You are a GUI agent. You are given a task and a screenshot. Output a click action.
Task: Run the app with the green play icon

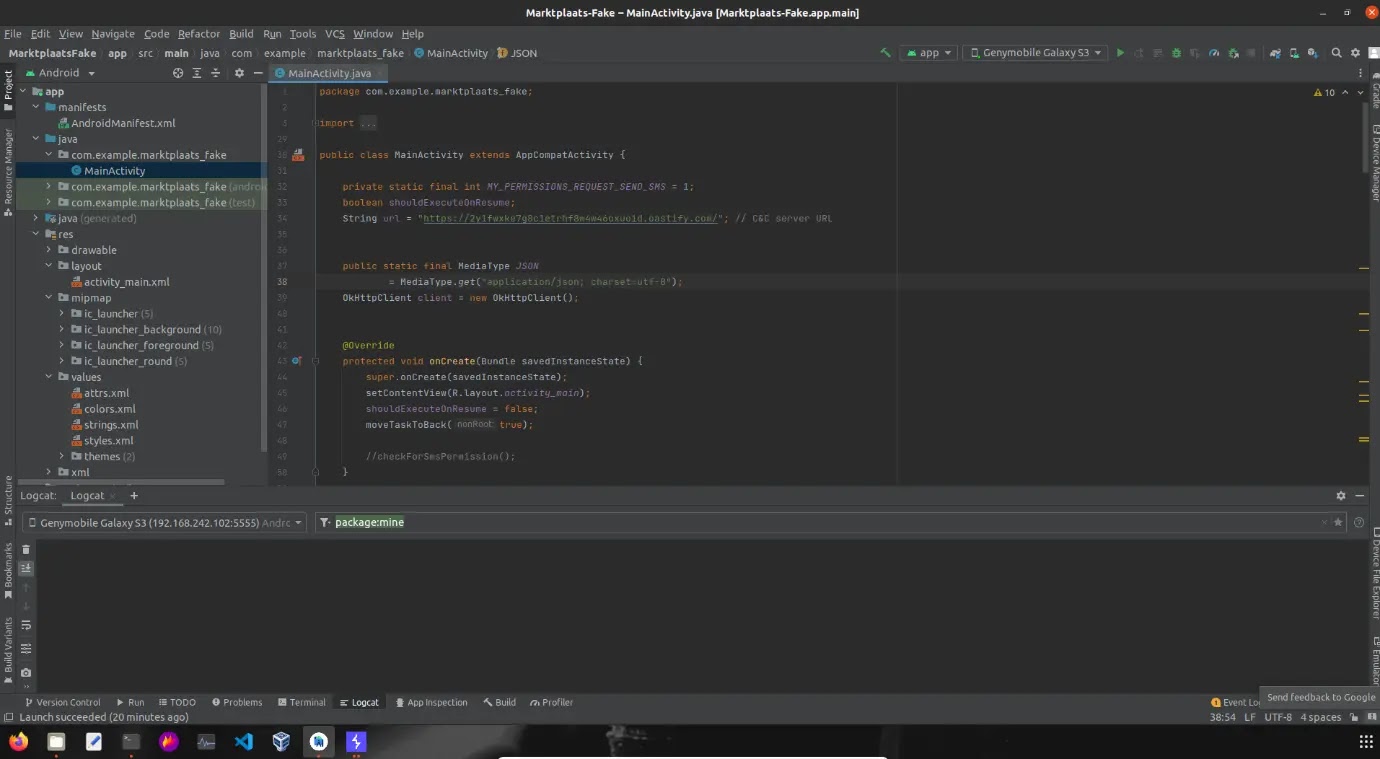click(1120, 53)
